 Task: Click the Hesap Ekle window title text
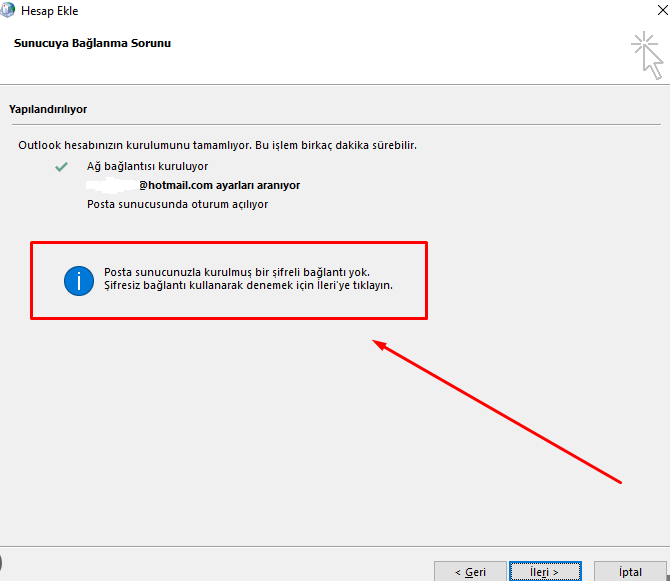56,11
